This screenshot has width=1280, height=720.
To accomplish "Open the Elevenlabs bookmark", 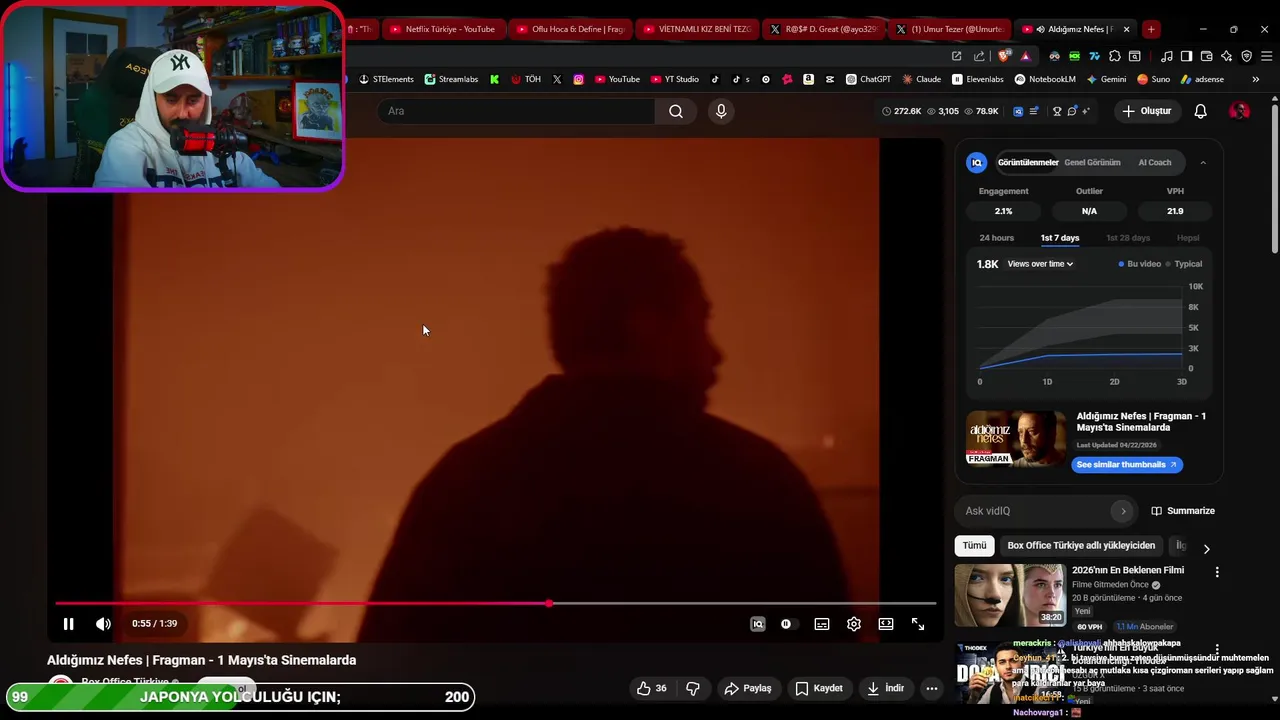I will (x=978, y=79).
